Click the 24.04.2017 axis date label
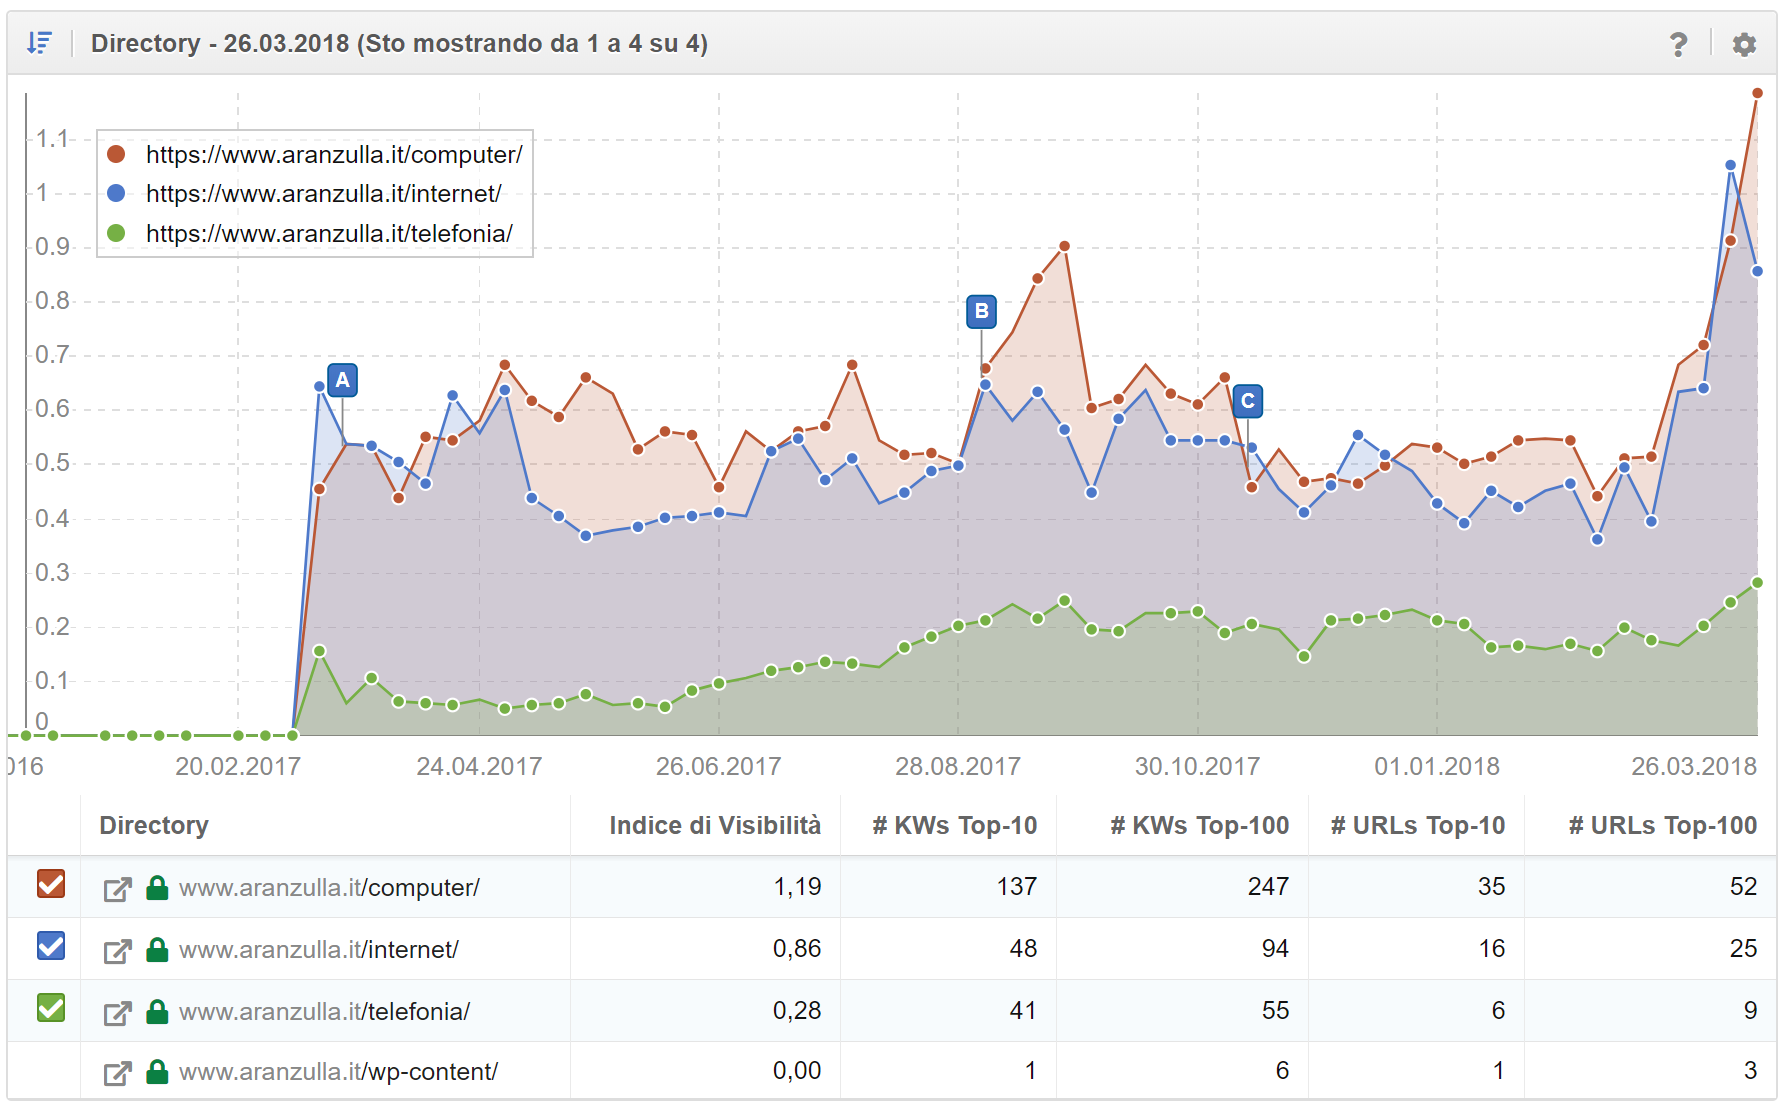 pos(479,767)
